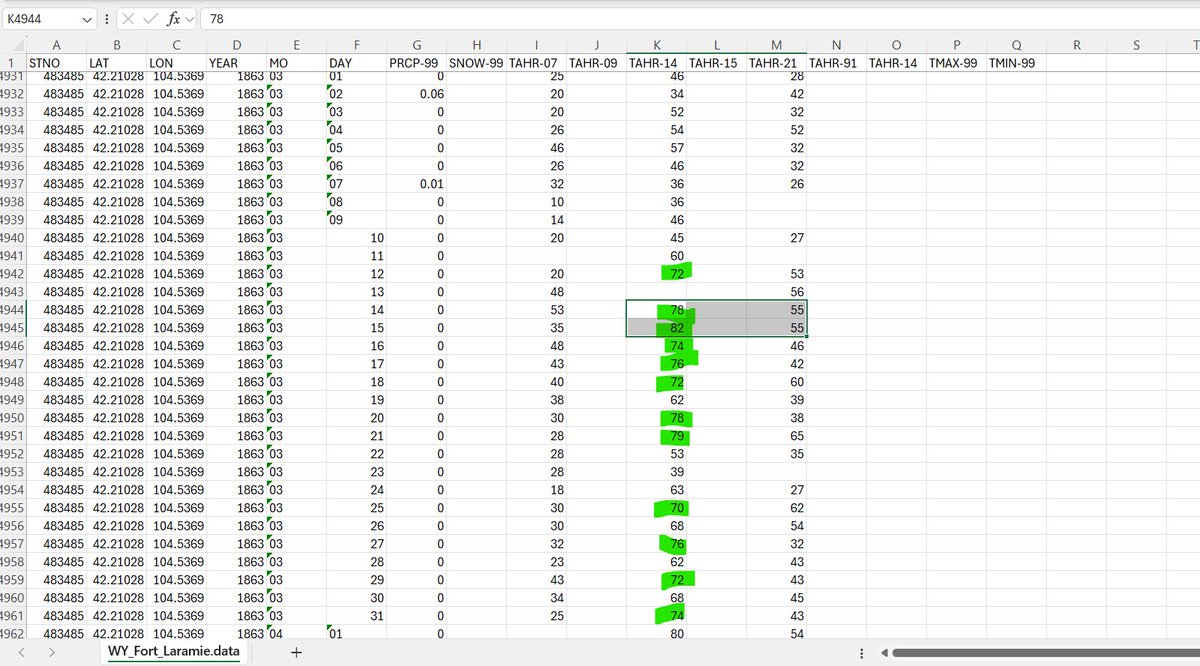
Task: Click the LON header cell
Action: (x=176, y=63)
